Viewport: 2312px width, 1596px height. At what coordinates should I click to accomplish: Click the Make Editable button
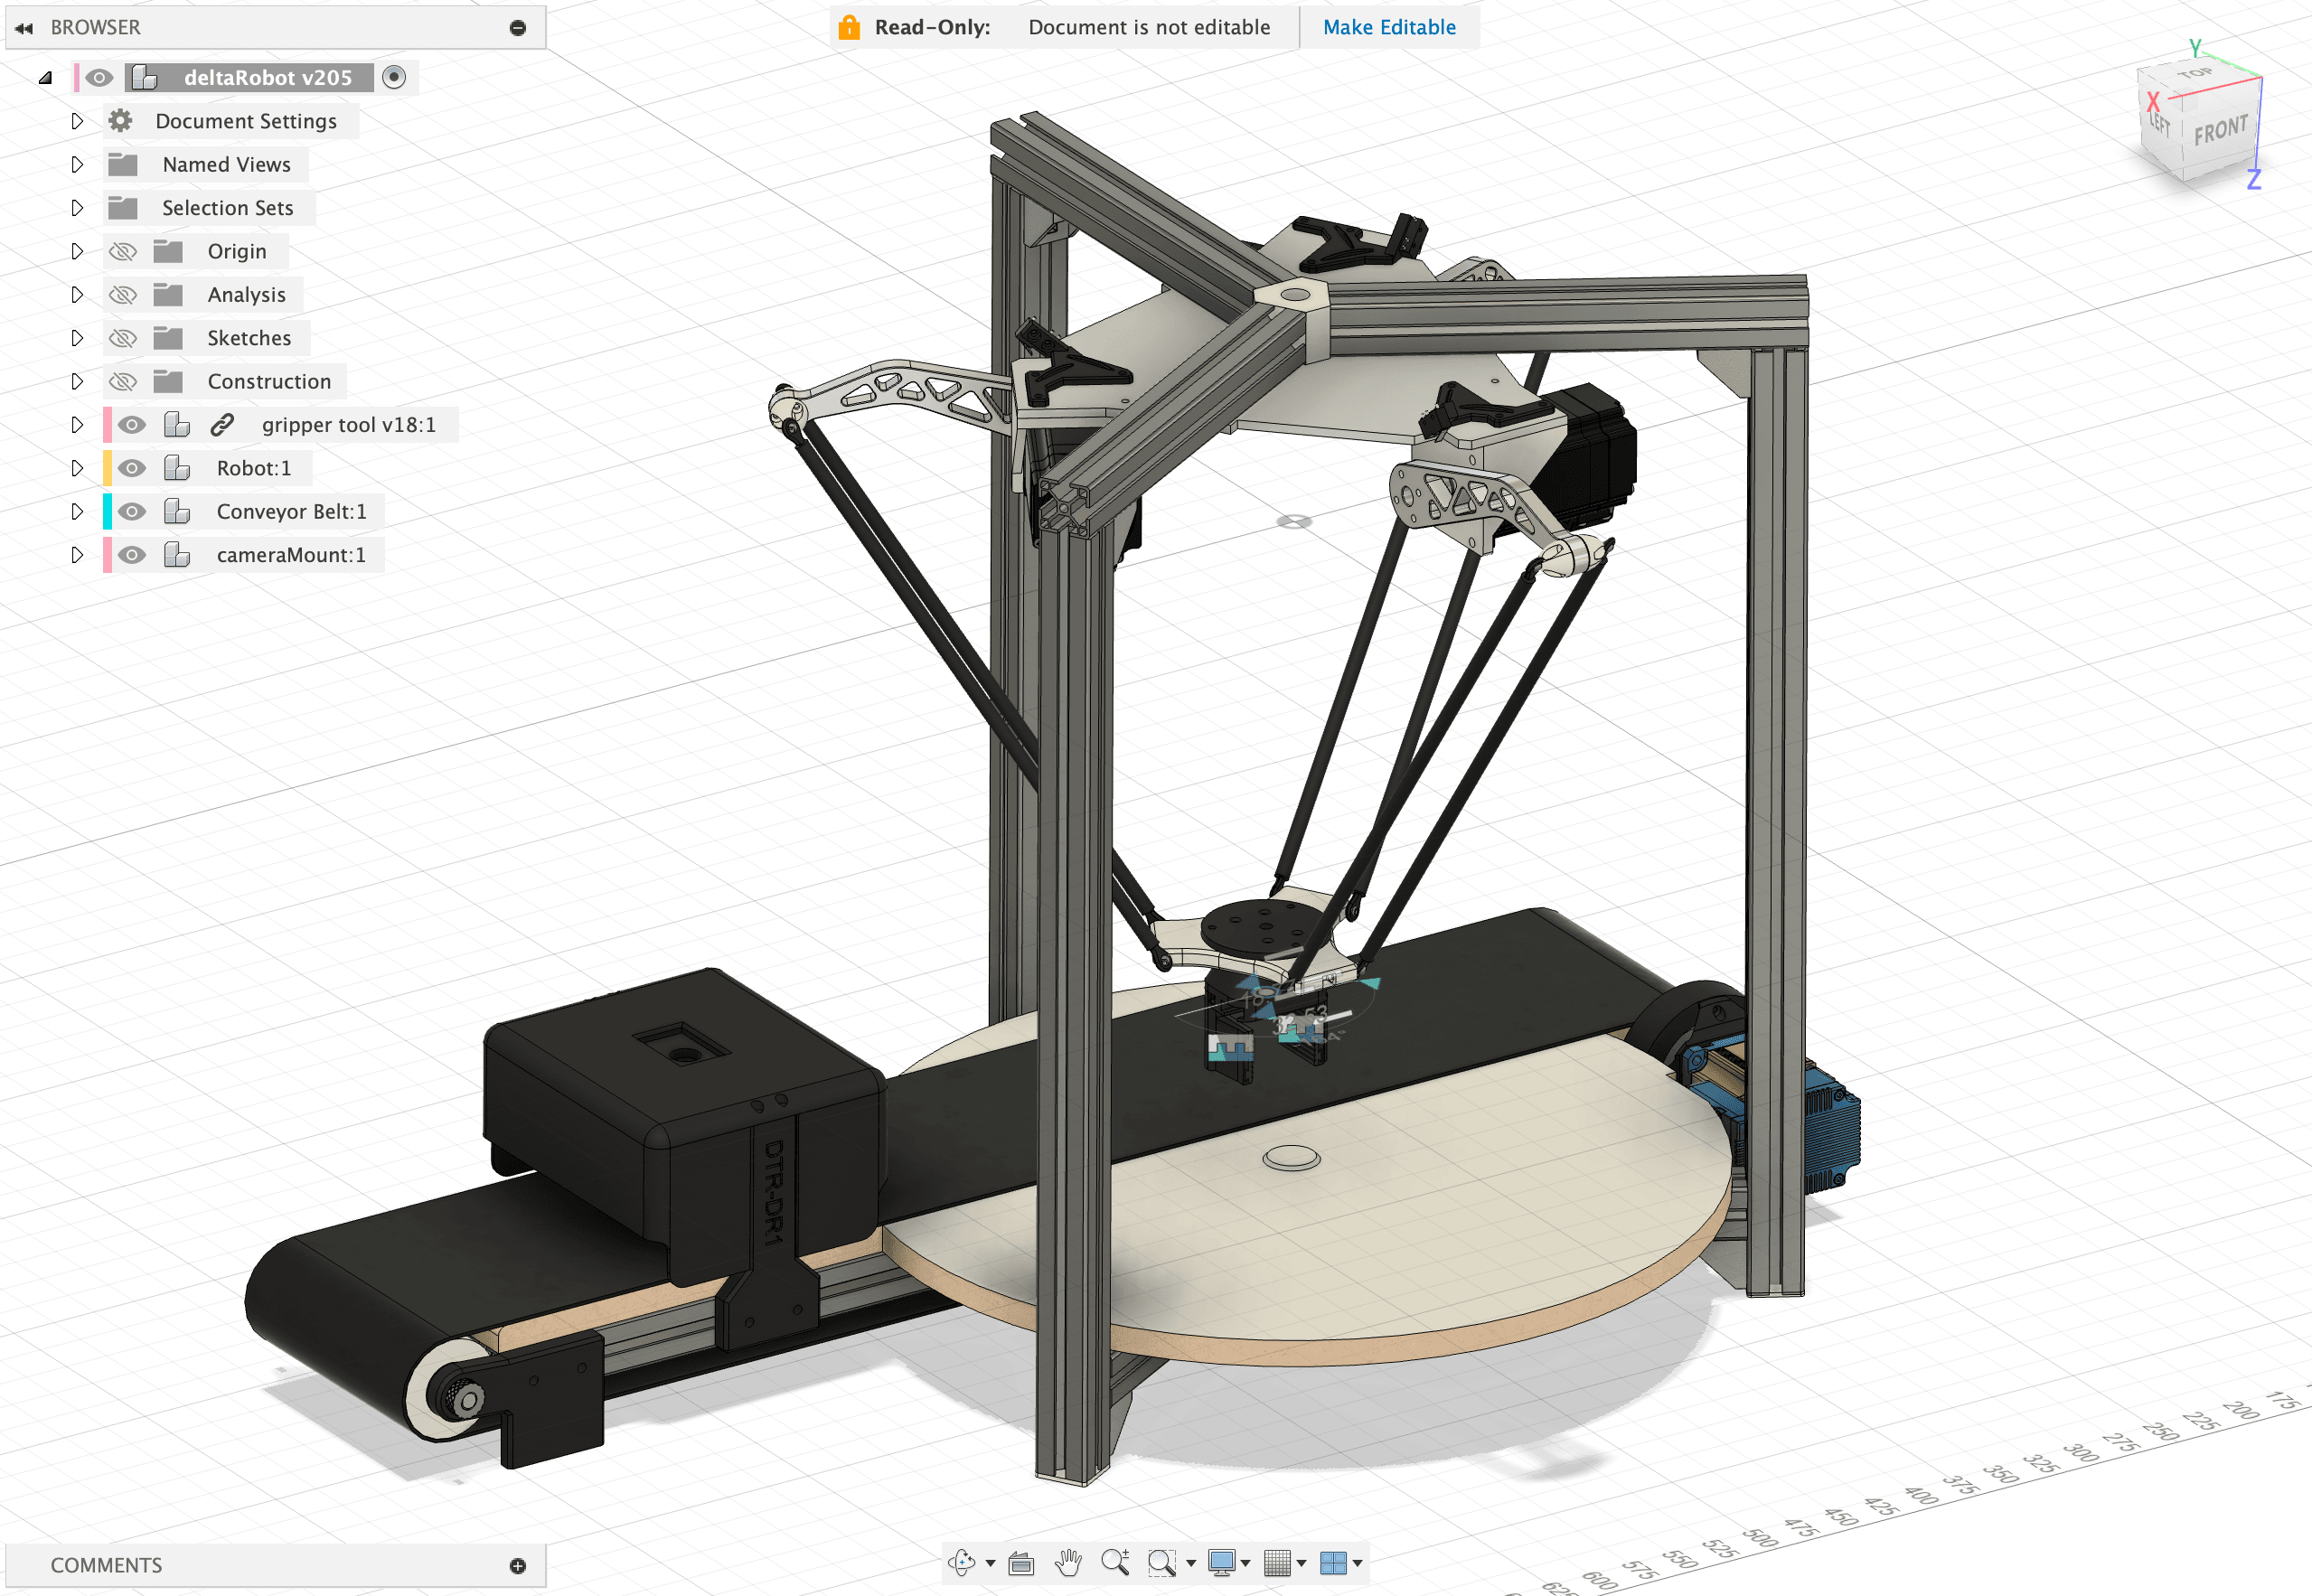tap(1389, 27)
